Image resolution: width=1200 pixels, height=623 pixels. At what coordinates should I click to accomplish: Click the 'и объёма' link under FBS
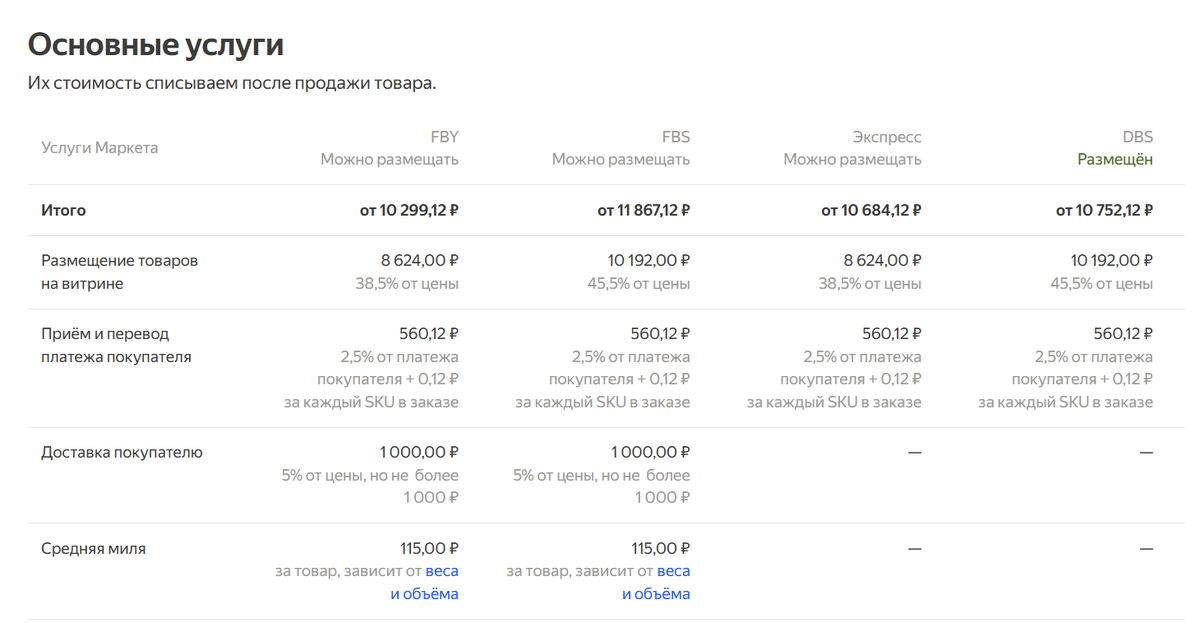(655, 594)
